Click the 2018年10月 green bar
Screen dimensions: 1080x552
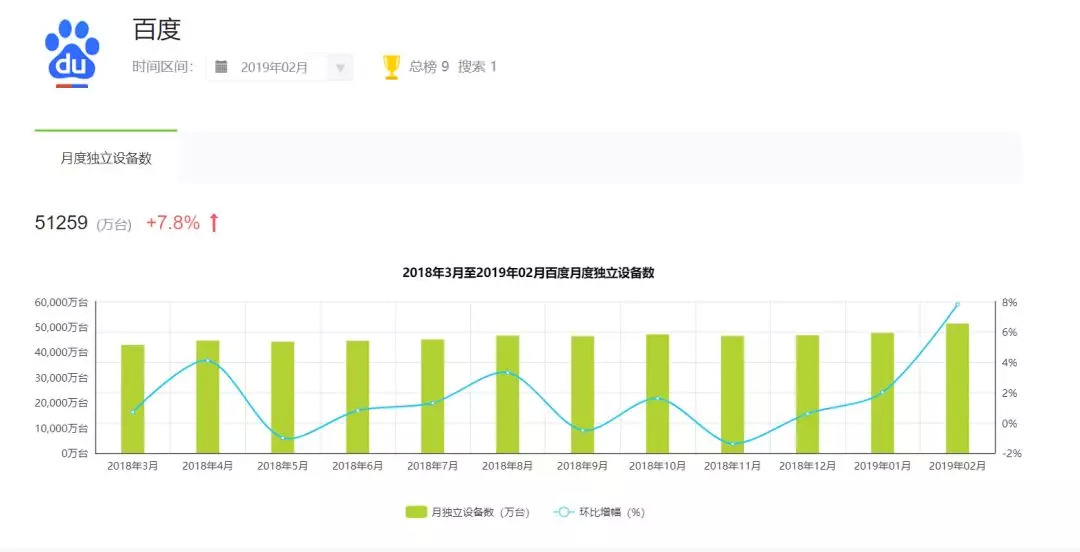tap(658, 394)
